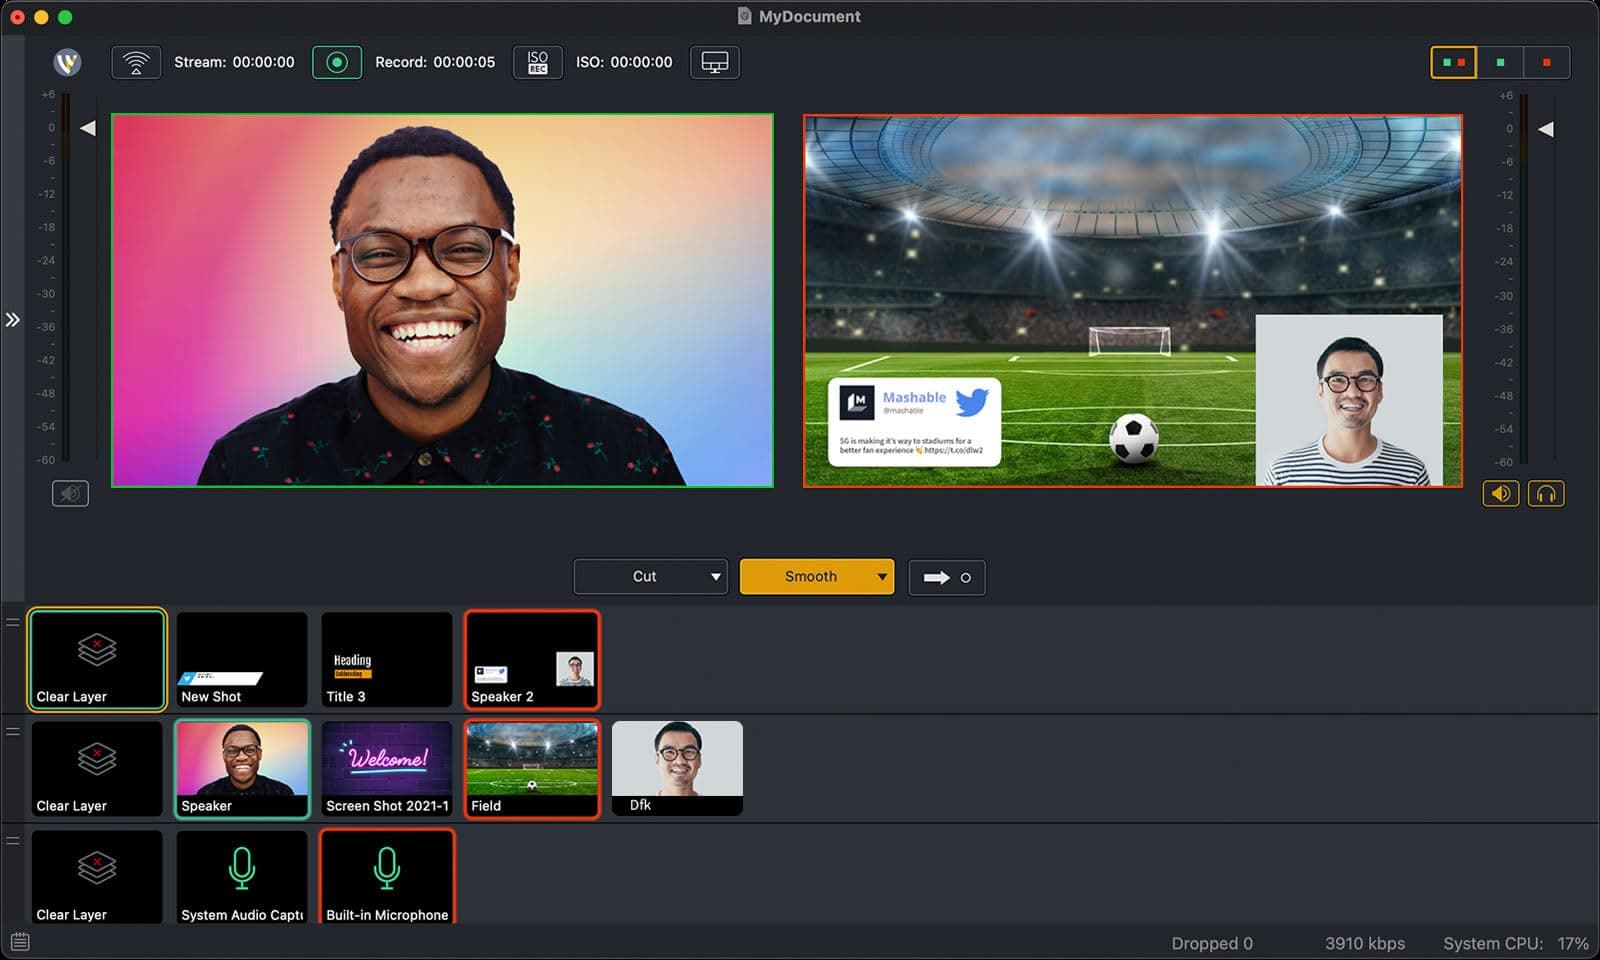The width and height of the screenshot is (1600, 960).
Task: Open the external display output icon
Action: (x=714, y=62)
